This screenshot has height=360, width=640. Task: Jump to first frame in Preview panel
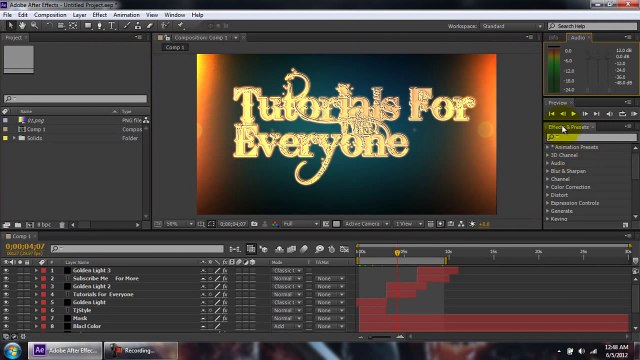(551, 114)
